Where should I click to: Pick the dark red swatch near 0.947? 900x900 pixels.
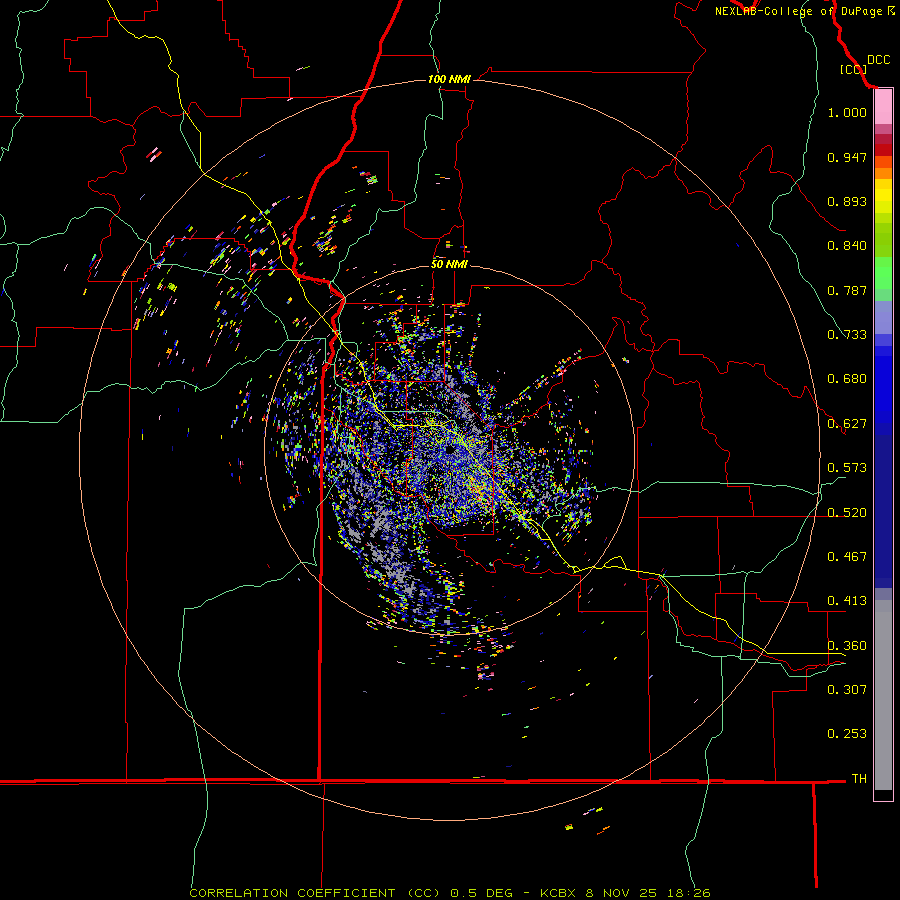point(883,150)
